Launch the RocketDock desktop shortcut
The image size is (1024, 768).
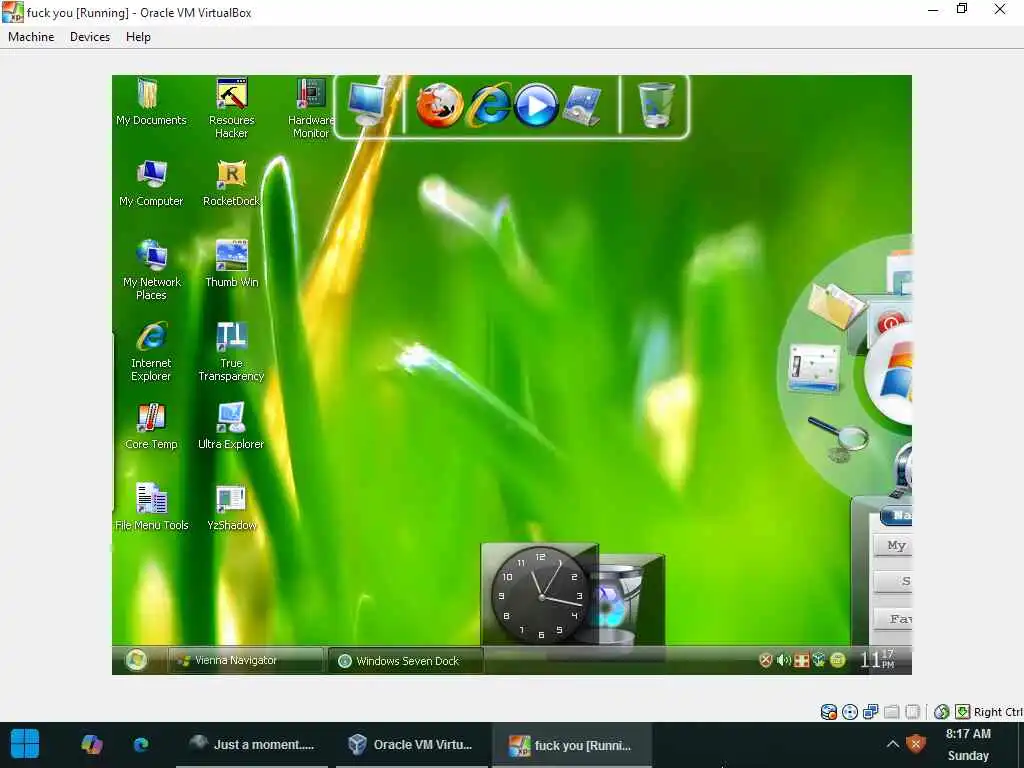[x=231, y=183]
